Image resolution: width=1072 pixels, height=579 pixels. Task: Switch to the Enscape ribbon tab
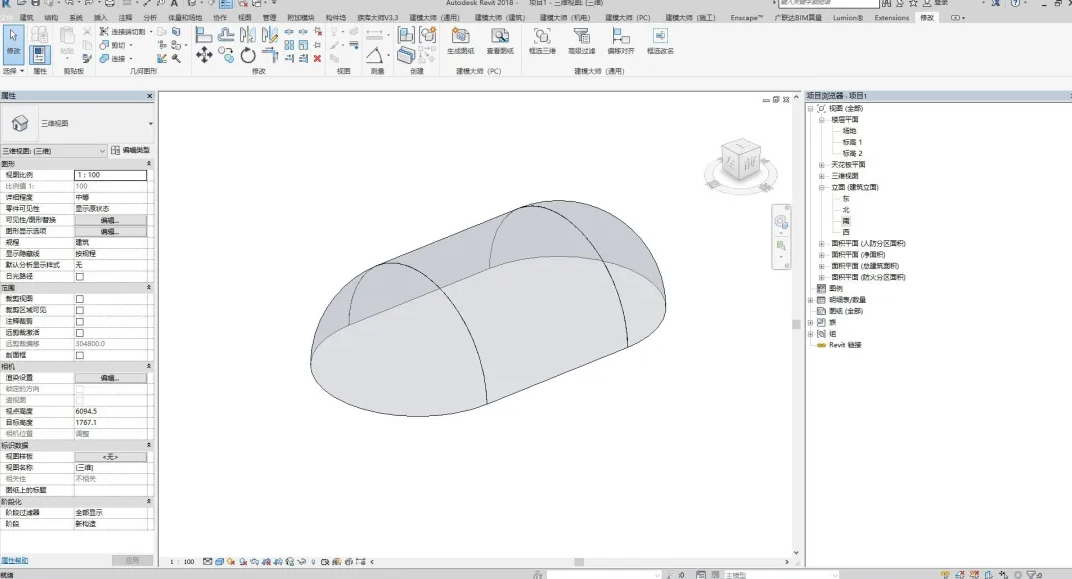tap(745, 18)
